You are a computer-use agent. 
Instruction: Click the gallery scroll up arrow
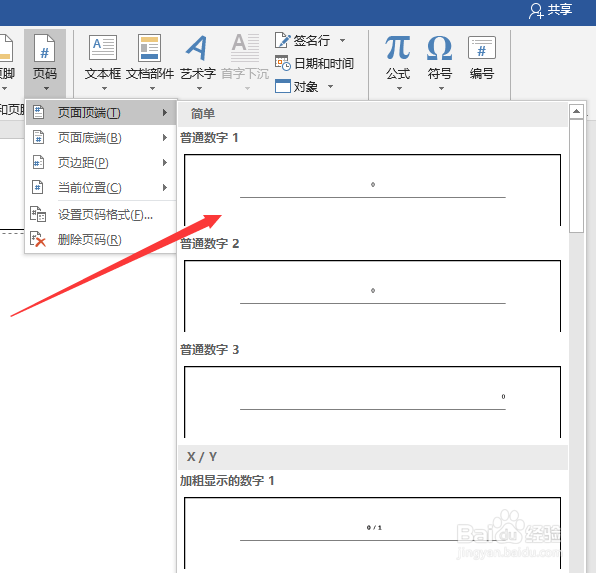(x=576, y=111)
